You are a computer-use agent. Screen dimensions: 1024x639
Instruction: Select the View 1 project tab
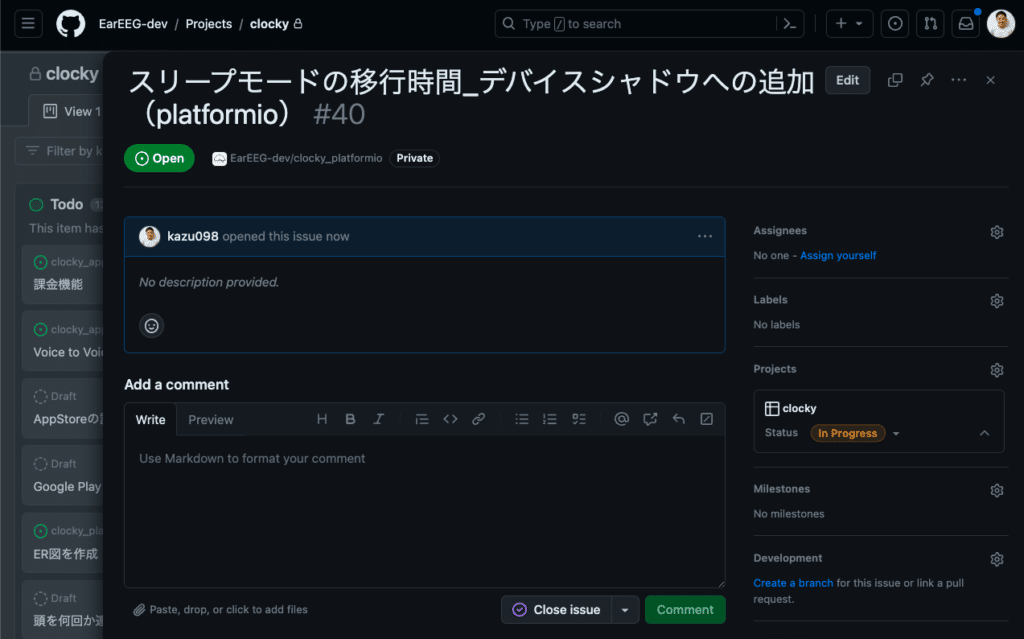[72, 112]
